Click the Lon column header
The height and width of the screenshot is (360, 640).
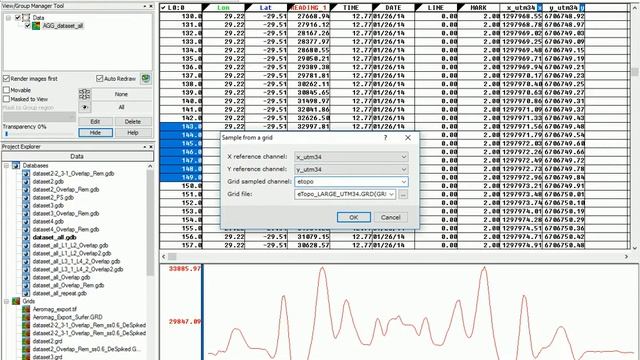coord(223,8)
